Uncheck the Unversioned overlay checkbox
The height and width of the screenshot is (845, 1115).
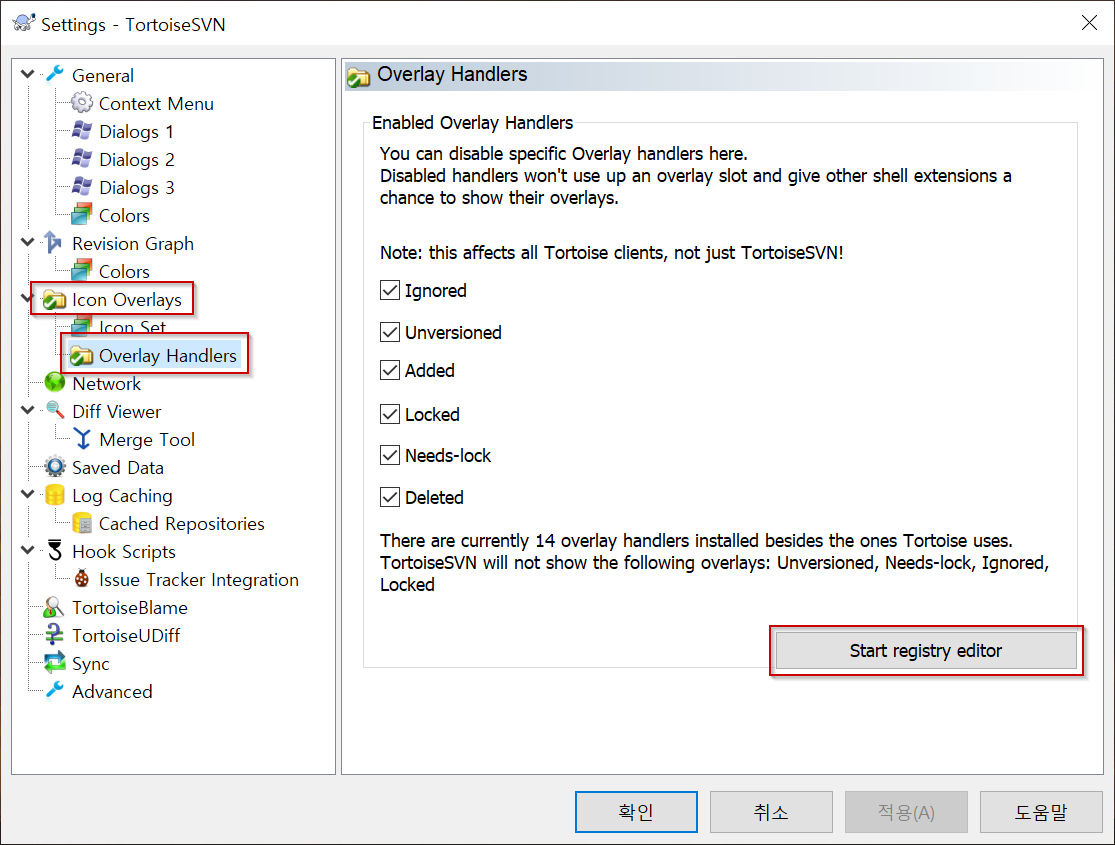point(390,332)
